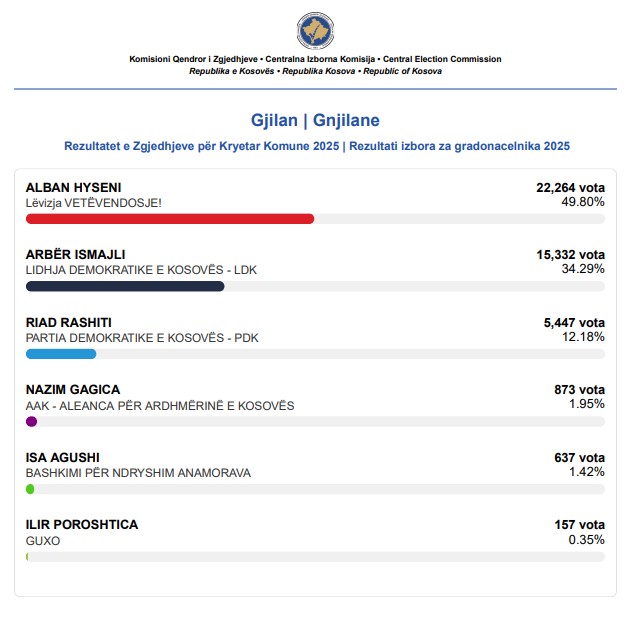Viewport: 630px width, 623px height.
Task: Select candidate name Ilir Poroshtica
Action: [82, 525]
